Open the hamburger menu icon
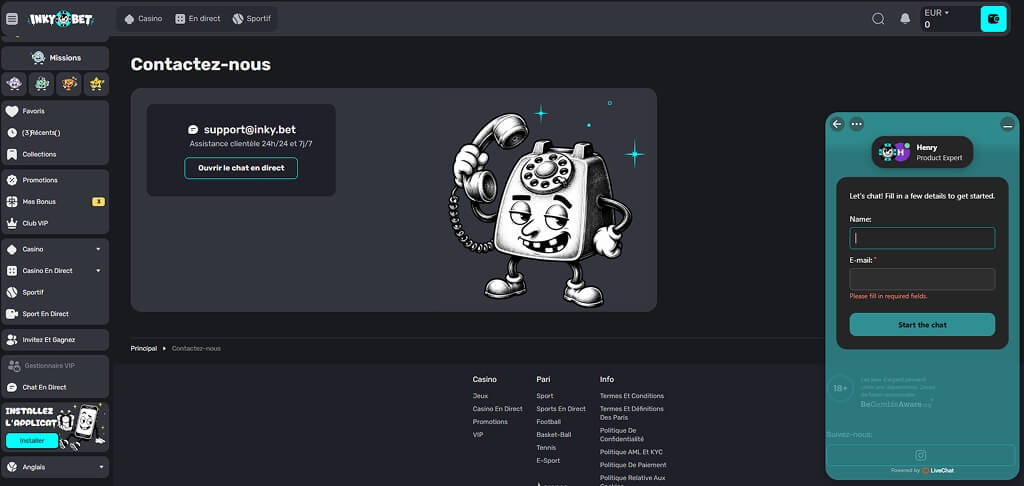Viewport: 1024px width, 486px height. (12, 19)
